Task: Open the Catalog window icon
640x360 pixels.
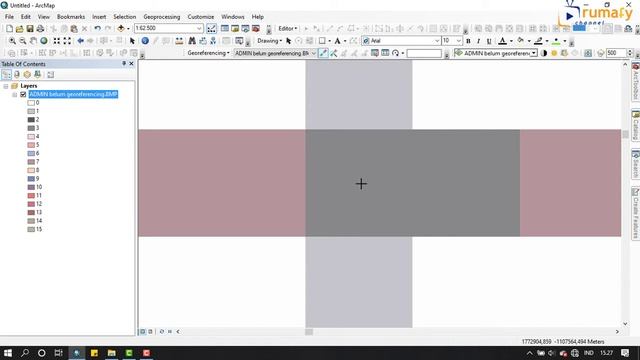Action: pos(235,29)
